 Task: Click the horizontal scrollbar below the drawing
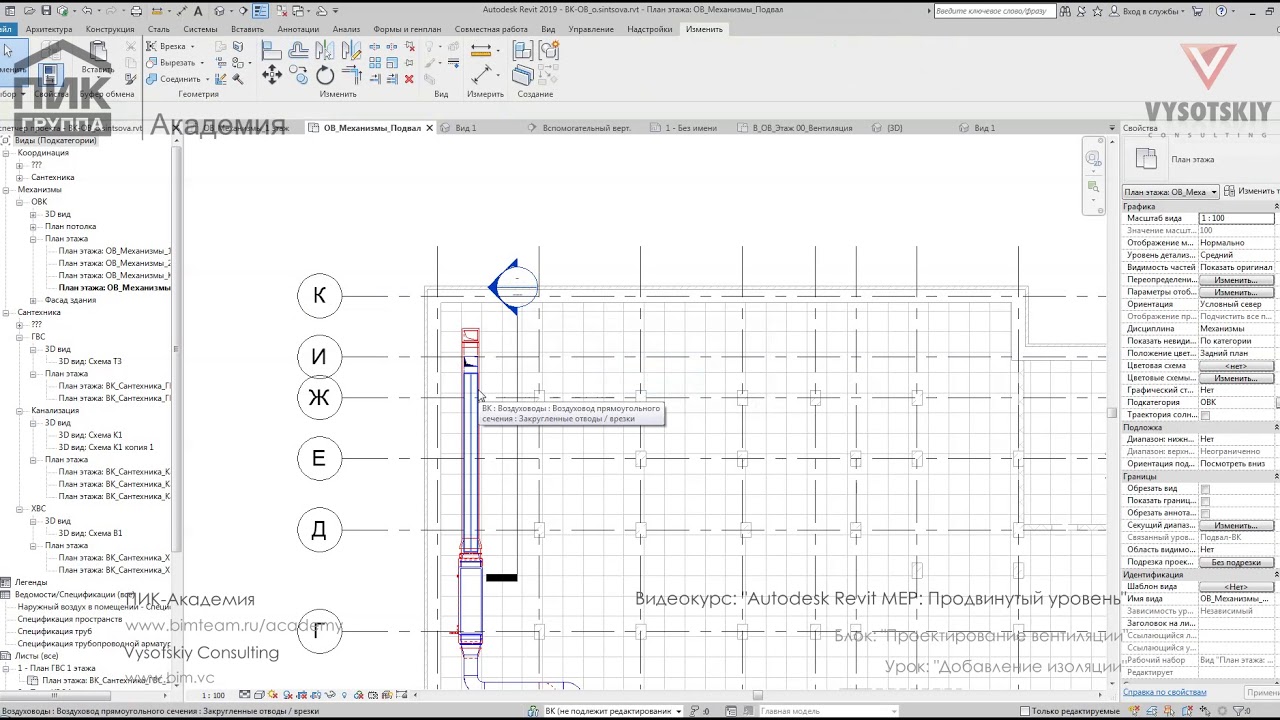(757, 695)
